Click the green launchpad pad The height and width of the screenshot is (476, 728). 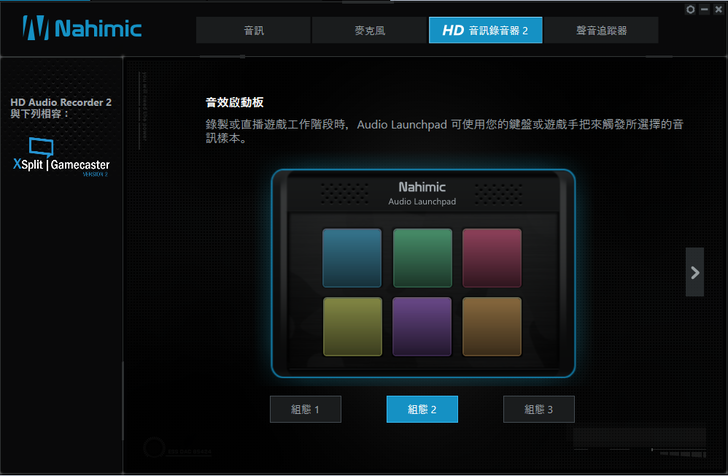click(x=422, y=258)
